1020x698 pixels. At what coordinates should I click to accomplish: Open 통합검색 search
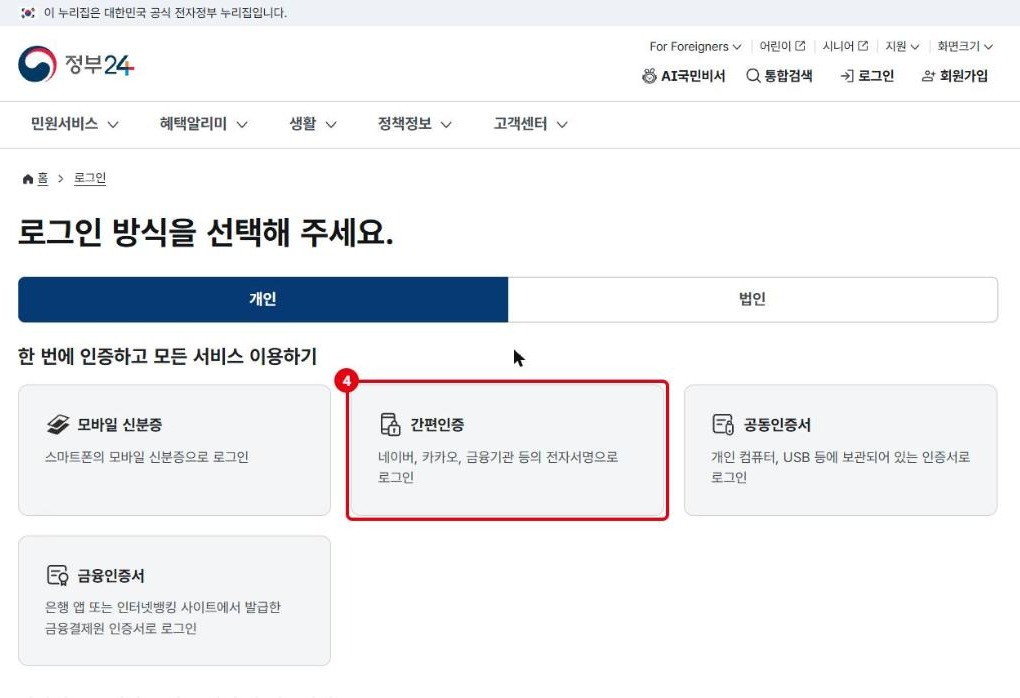[x=779, y=76]
